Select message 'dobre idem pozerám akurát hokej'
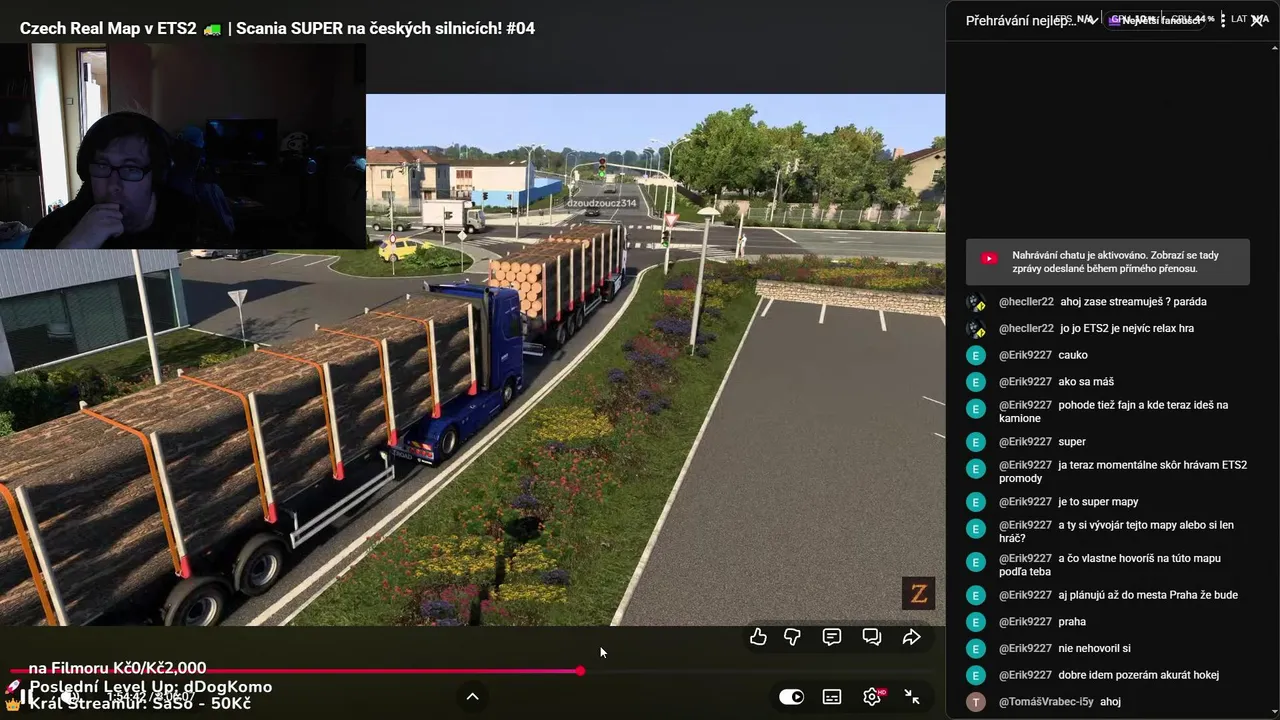The width and height of the screenshot is (1280, 720). pos(1138,675)
